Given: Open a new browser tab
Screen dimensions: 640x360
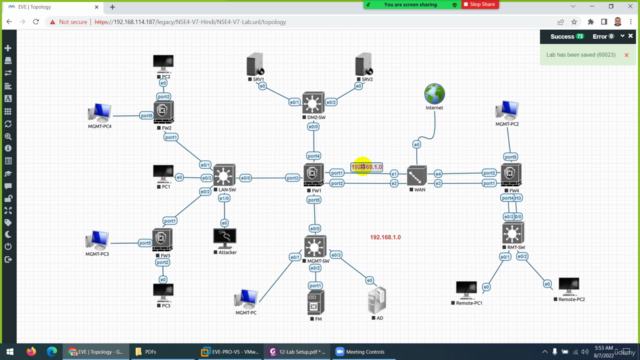Looking at the screenshot, I should click(112, 7).
